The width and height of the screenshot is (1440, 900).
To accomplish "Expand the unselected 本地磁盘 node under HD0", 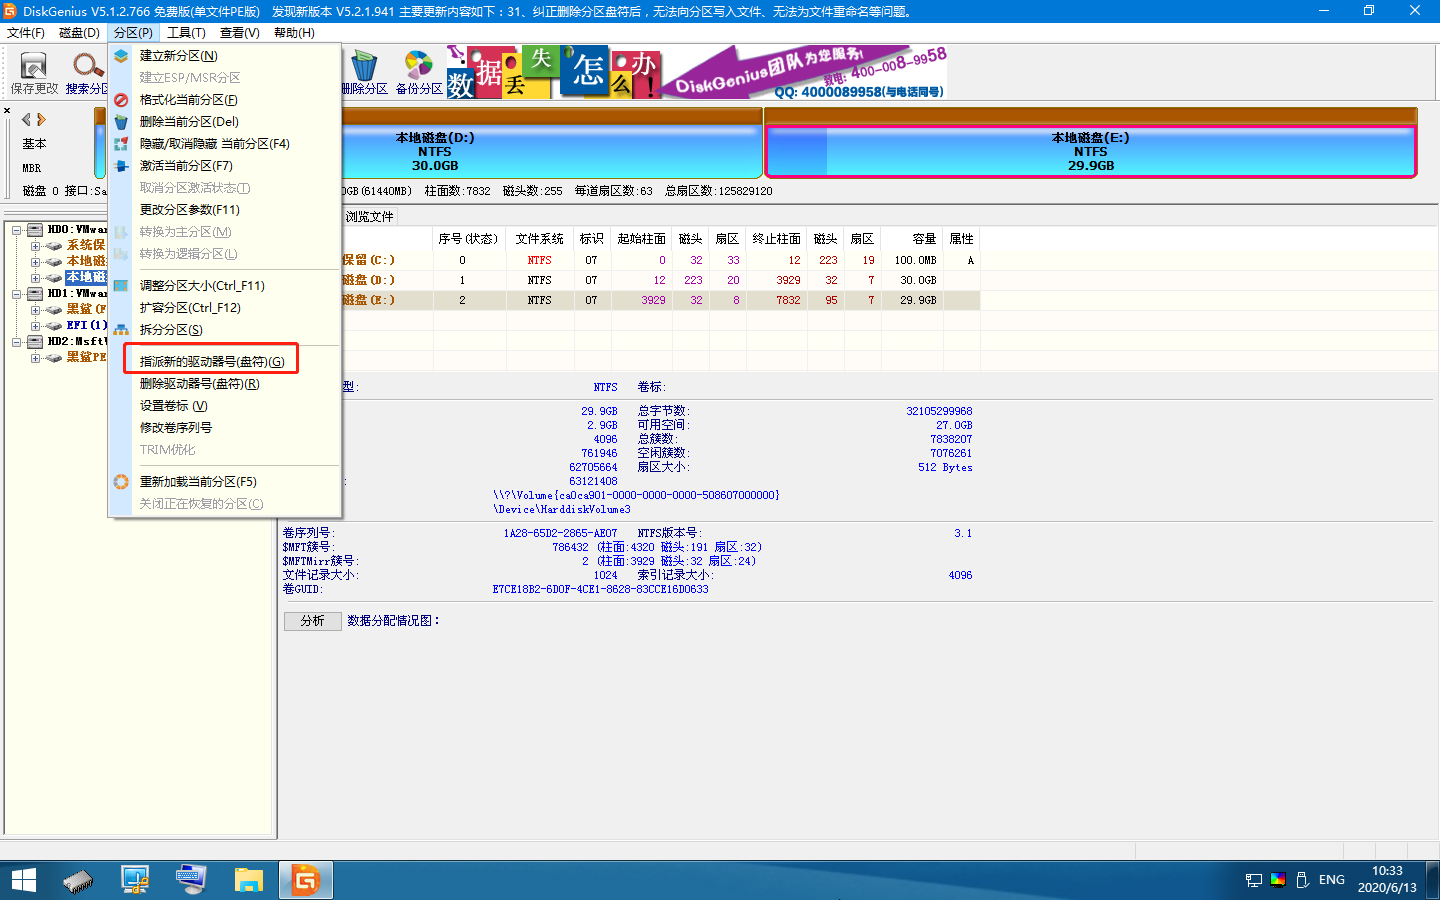I will coord(35,262).
